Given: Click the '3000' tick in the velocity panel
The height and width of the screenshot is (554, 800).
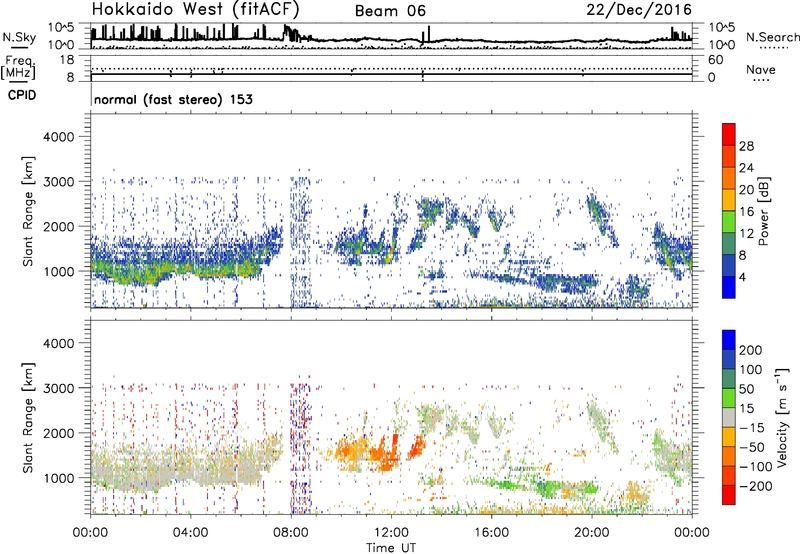Looking at the screenshot, I should [x=59, y=388].
